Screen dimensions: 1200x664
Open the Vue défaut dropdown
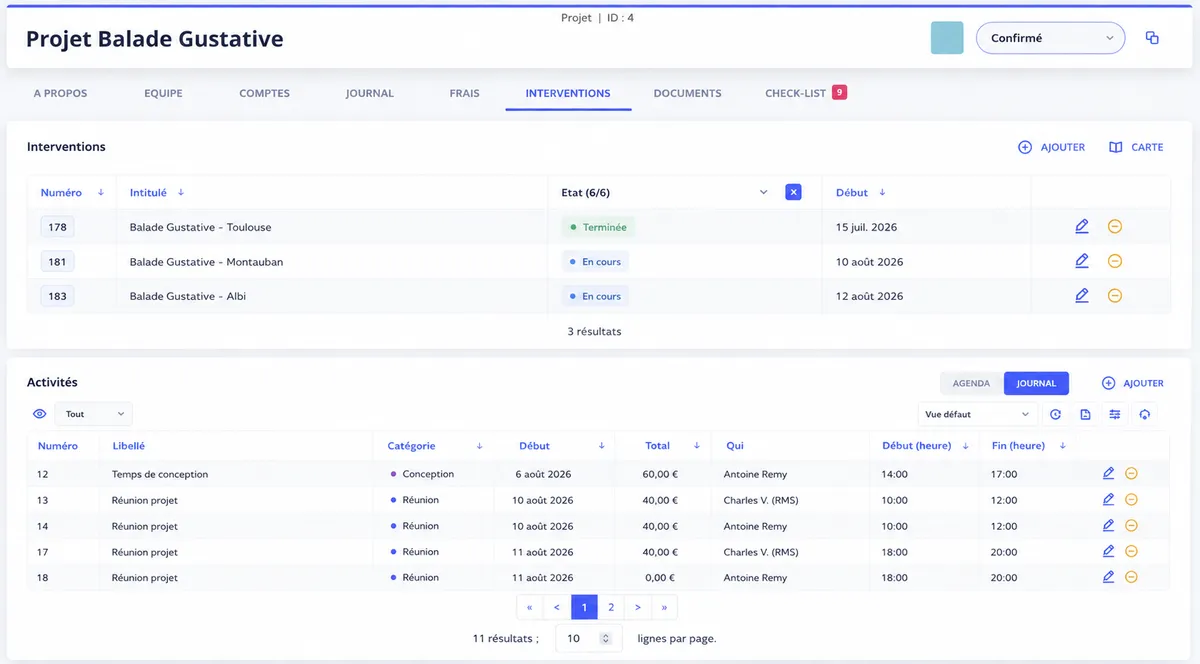tap(977, 414)
